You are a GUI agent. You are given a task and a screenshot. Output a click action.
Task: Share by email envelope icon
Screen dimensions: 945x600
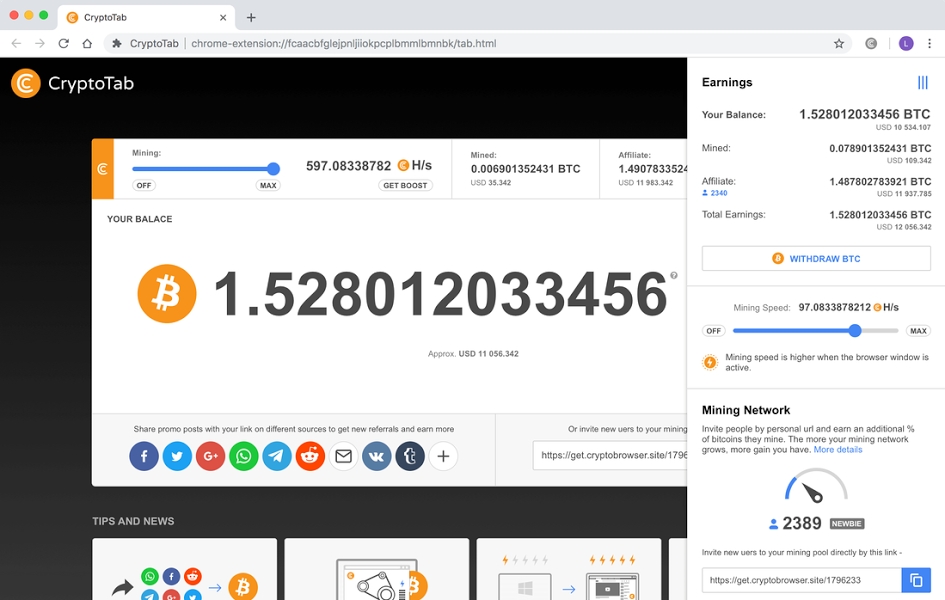tap(344, 456)
